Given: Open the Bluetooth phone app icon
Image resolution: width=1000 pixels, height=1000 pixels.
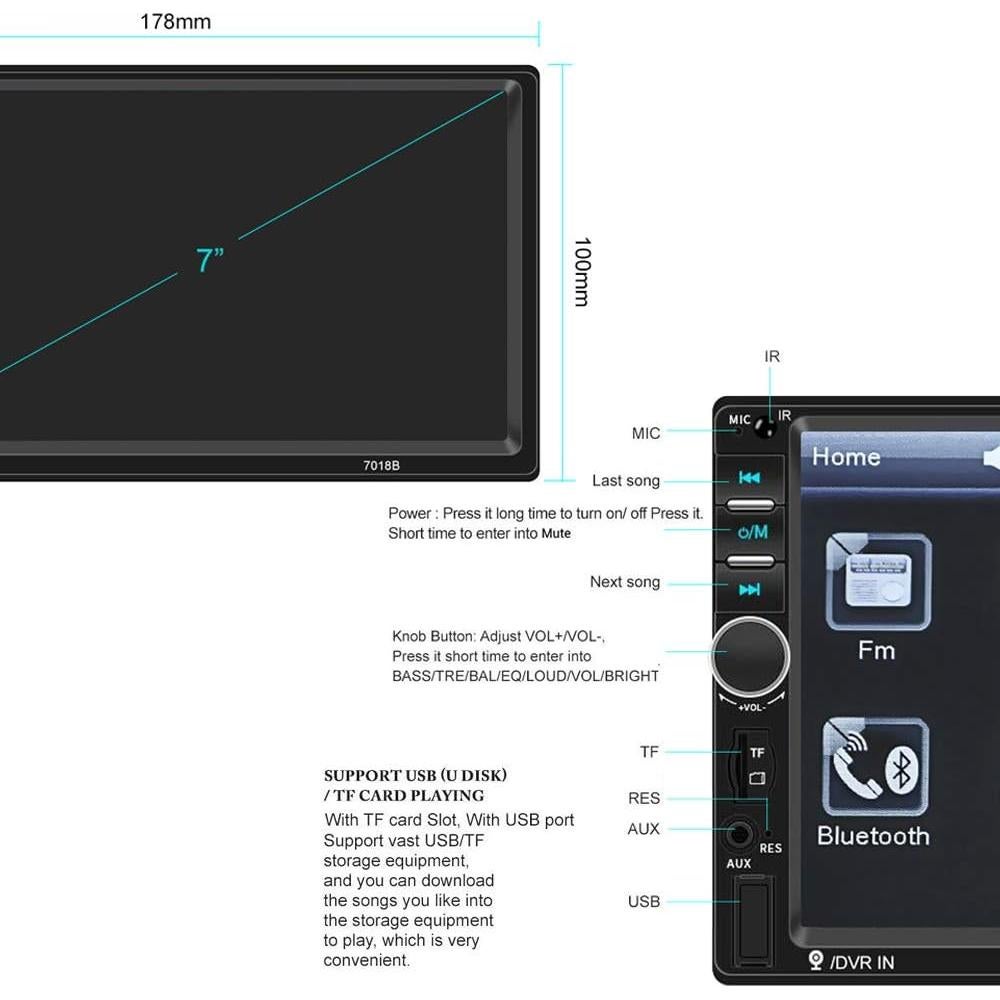Looking at the screenshot, I should [875, 768].
